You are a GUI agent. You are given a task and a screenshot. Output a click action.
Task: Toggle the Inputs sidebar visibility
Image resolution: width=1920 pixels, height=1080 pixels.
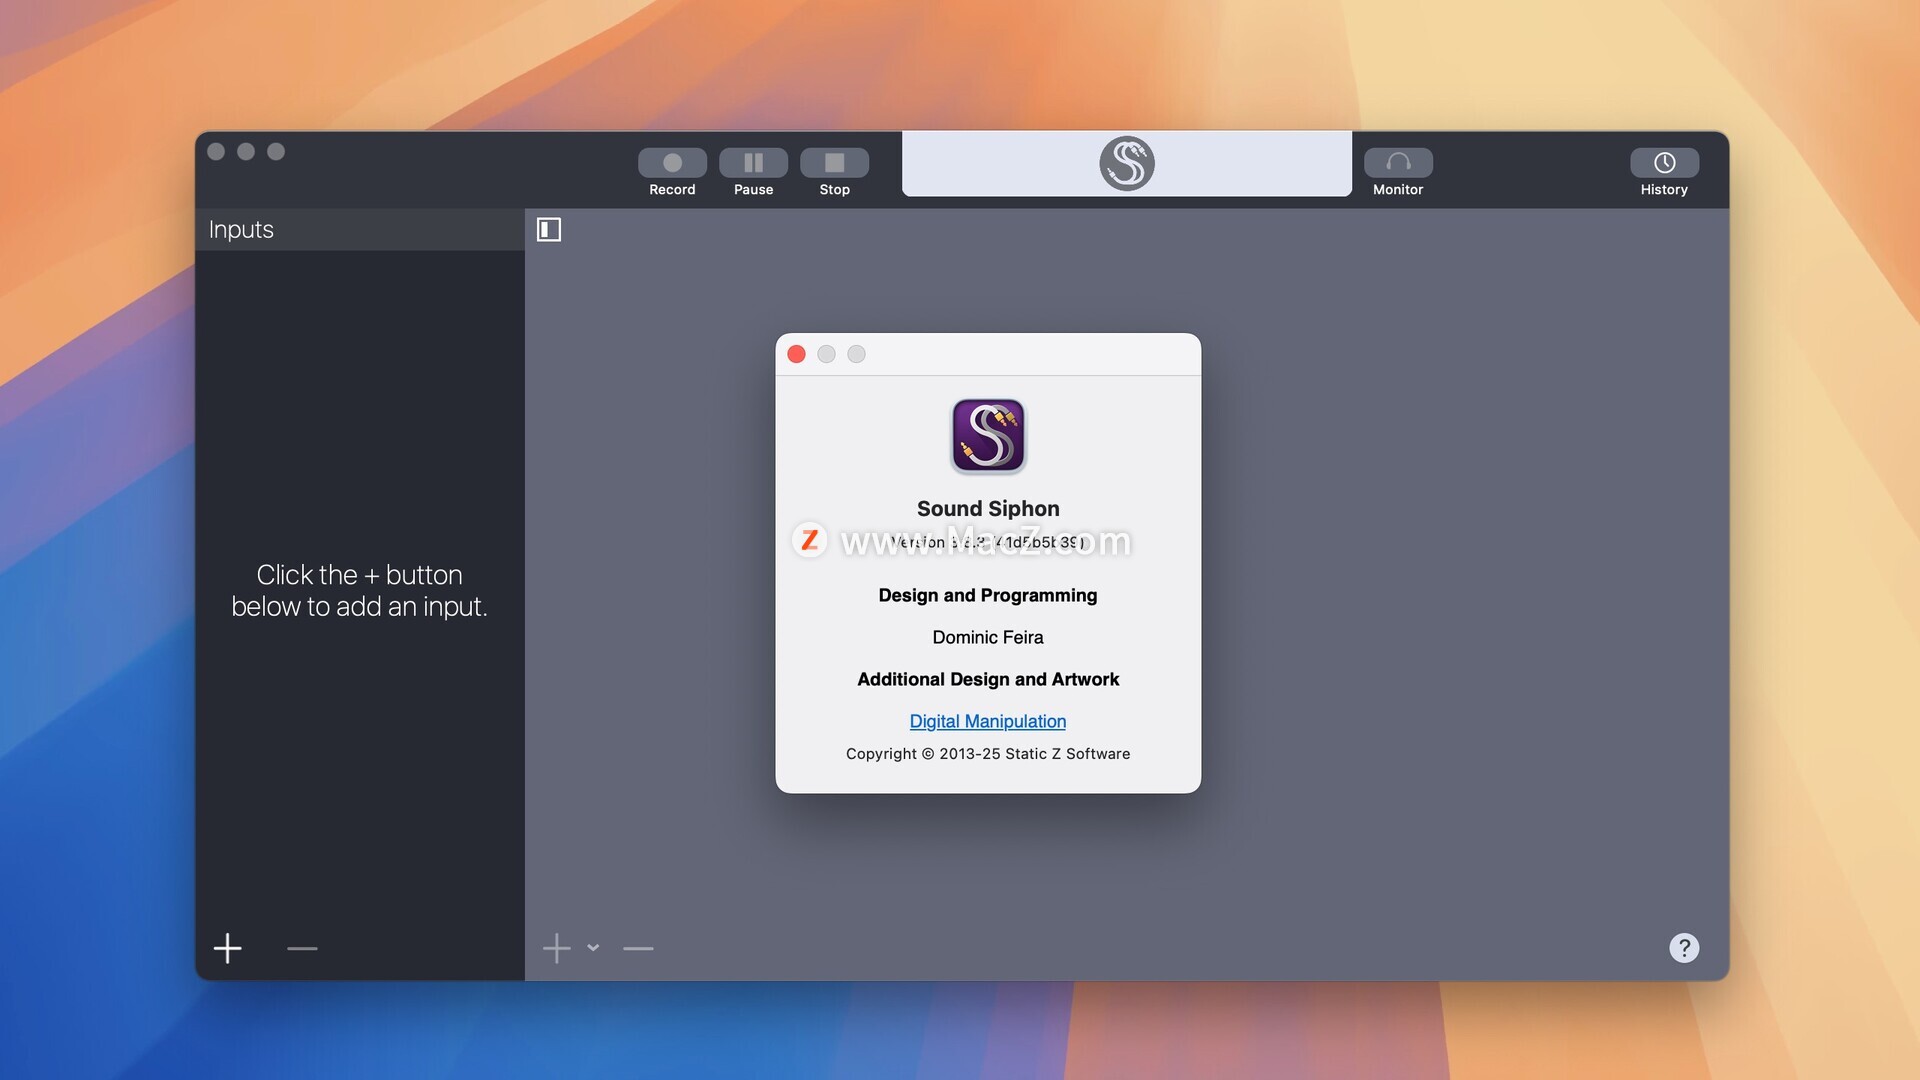click(x=549, y=230)
